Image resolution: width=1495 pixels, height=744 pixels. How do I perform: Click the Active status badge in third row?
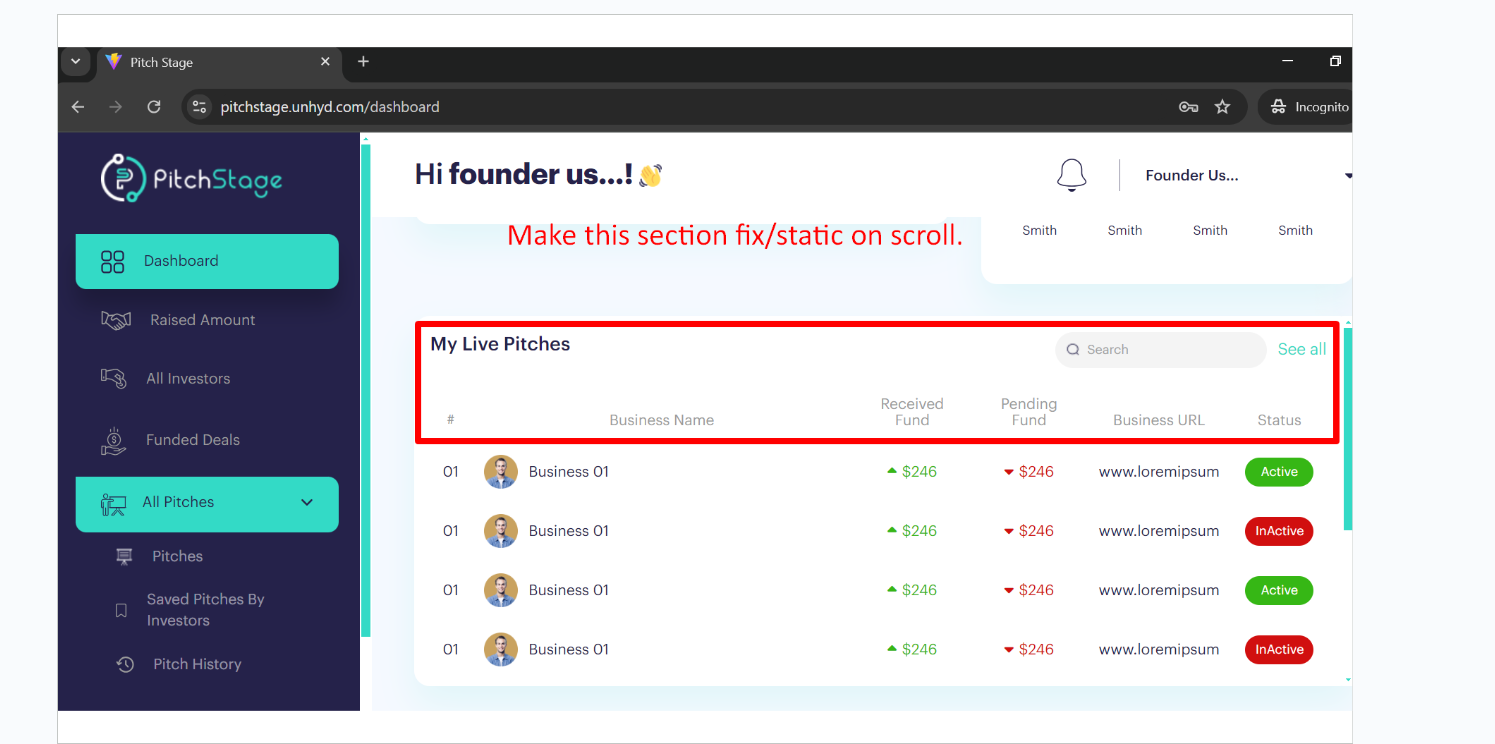pos(1279,590)
